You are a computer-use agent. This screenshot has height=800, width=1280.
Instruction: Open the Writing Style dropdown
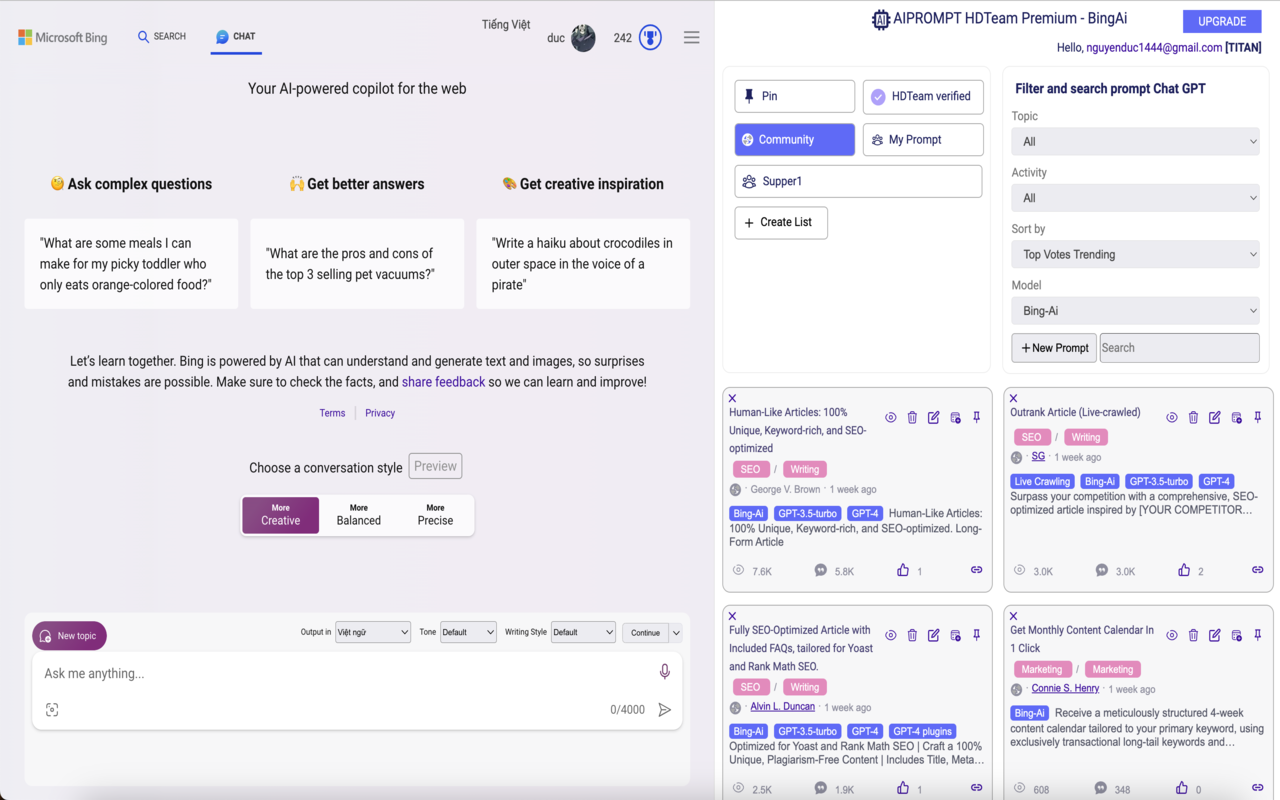(x=583, y=632)
